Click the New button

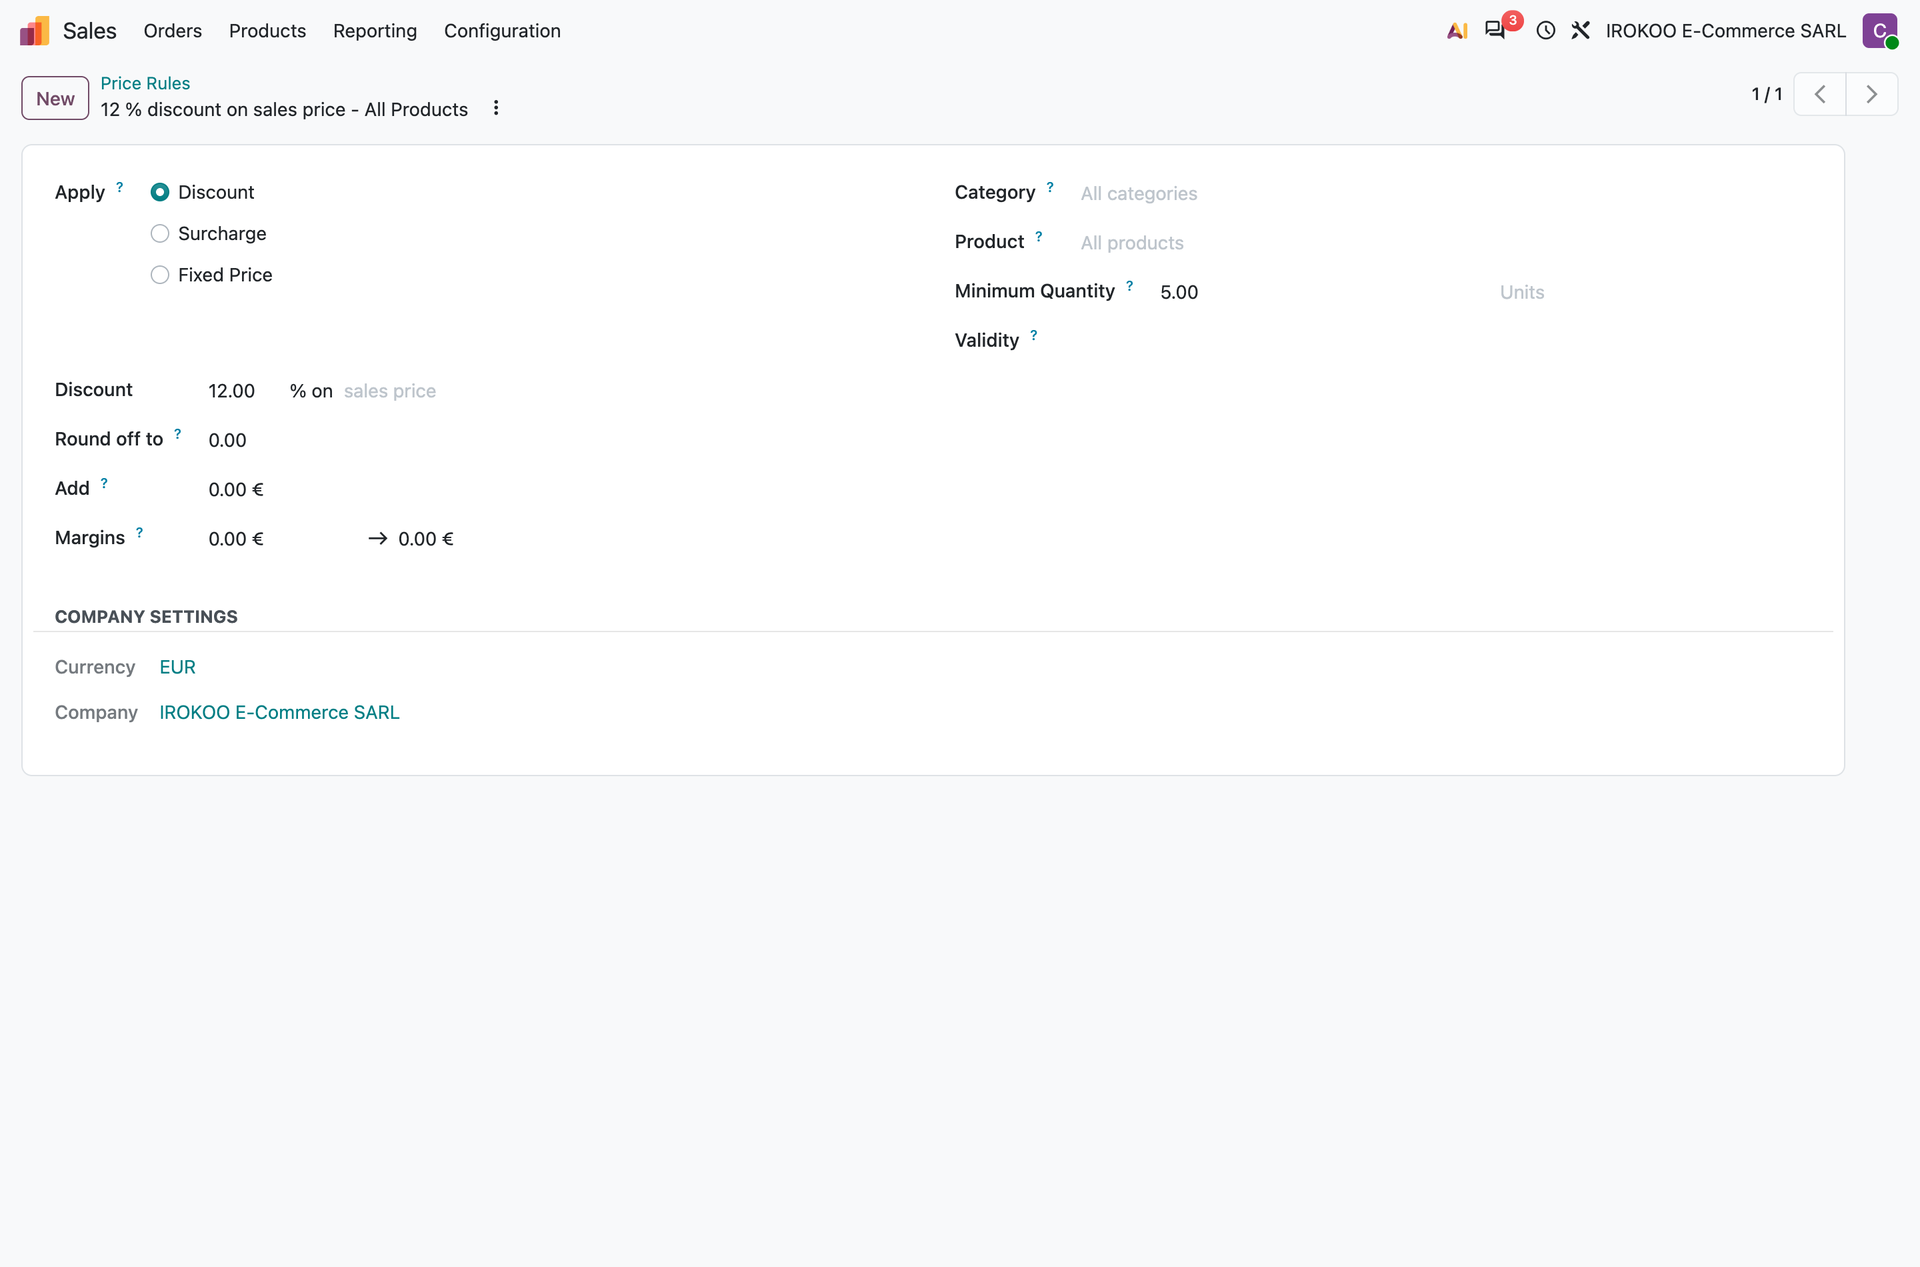pos(55,98)
